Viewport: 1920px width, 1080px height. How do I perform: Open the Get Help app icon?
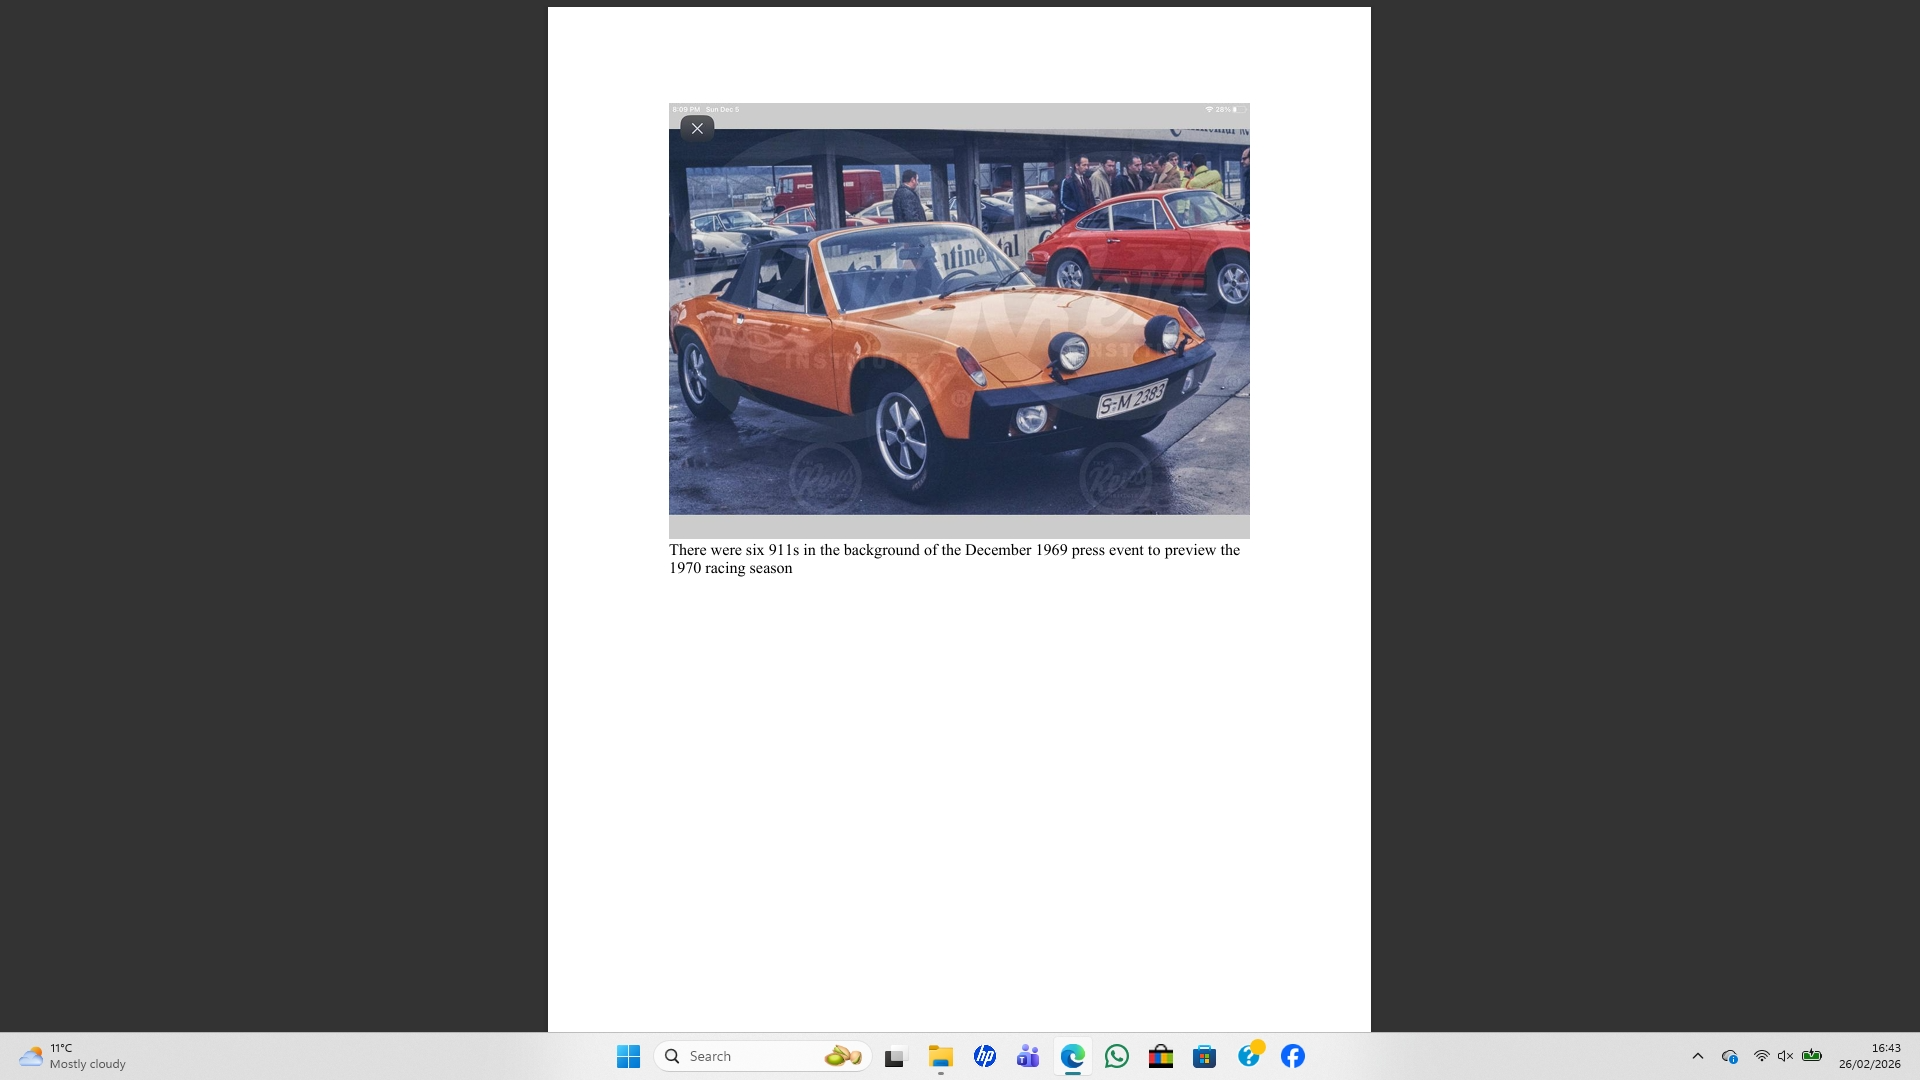(x=1249, y=1056)
